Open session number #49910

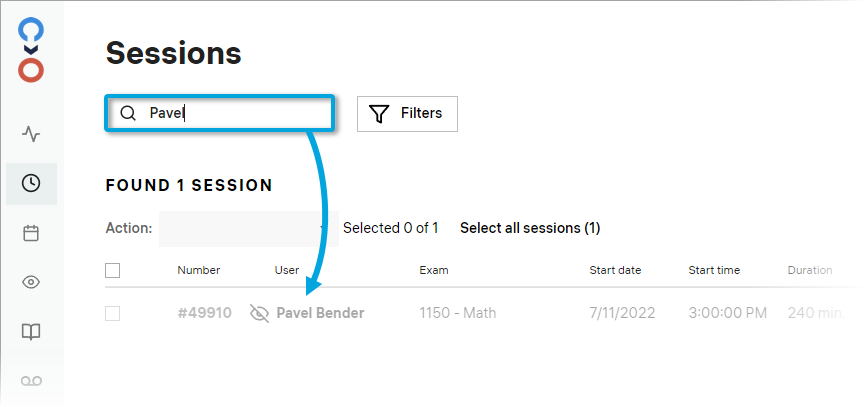[x=204, y=313]
